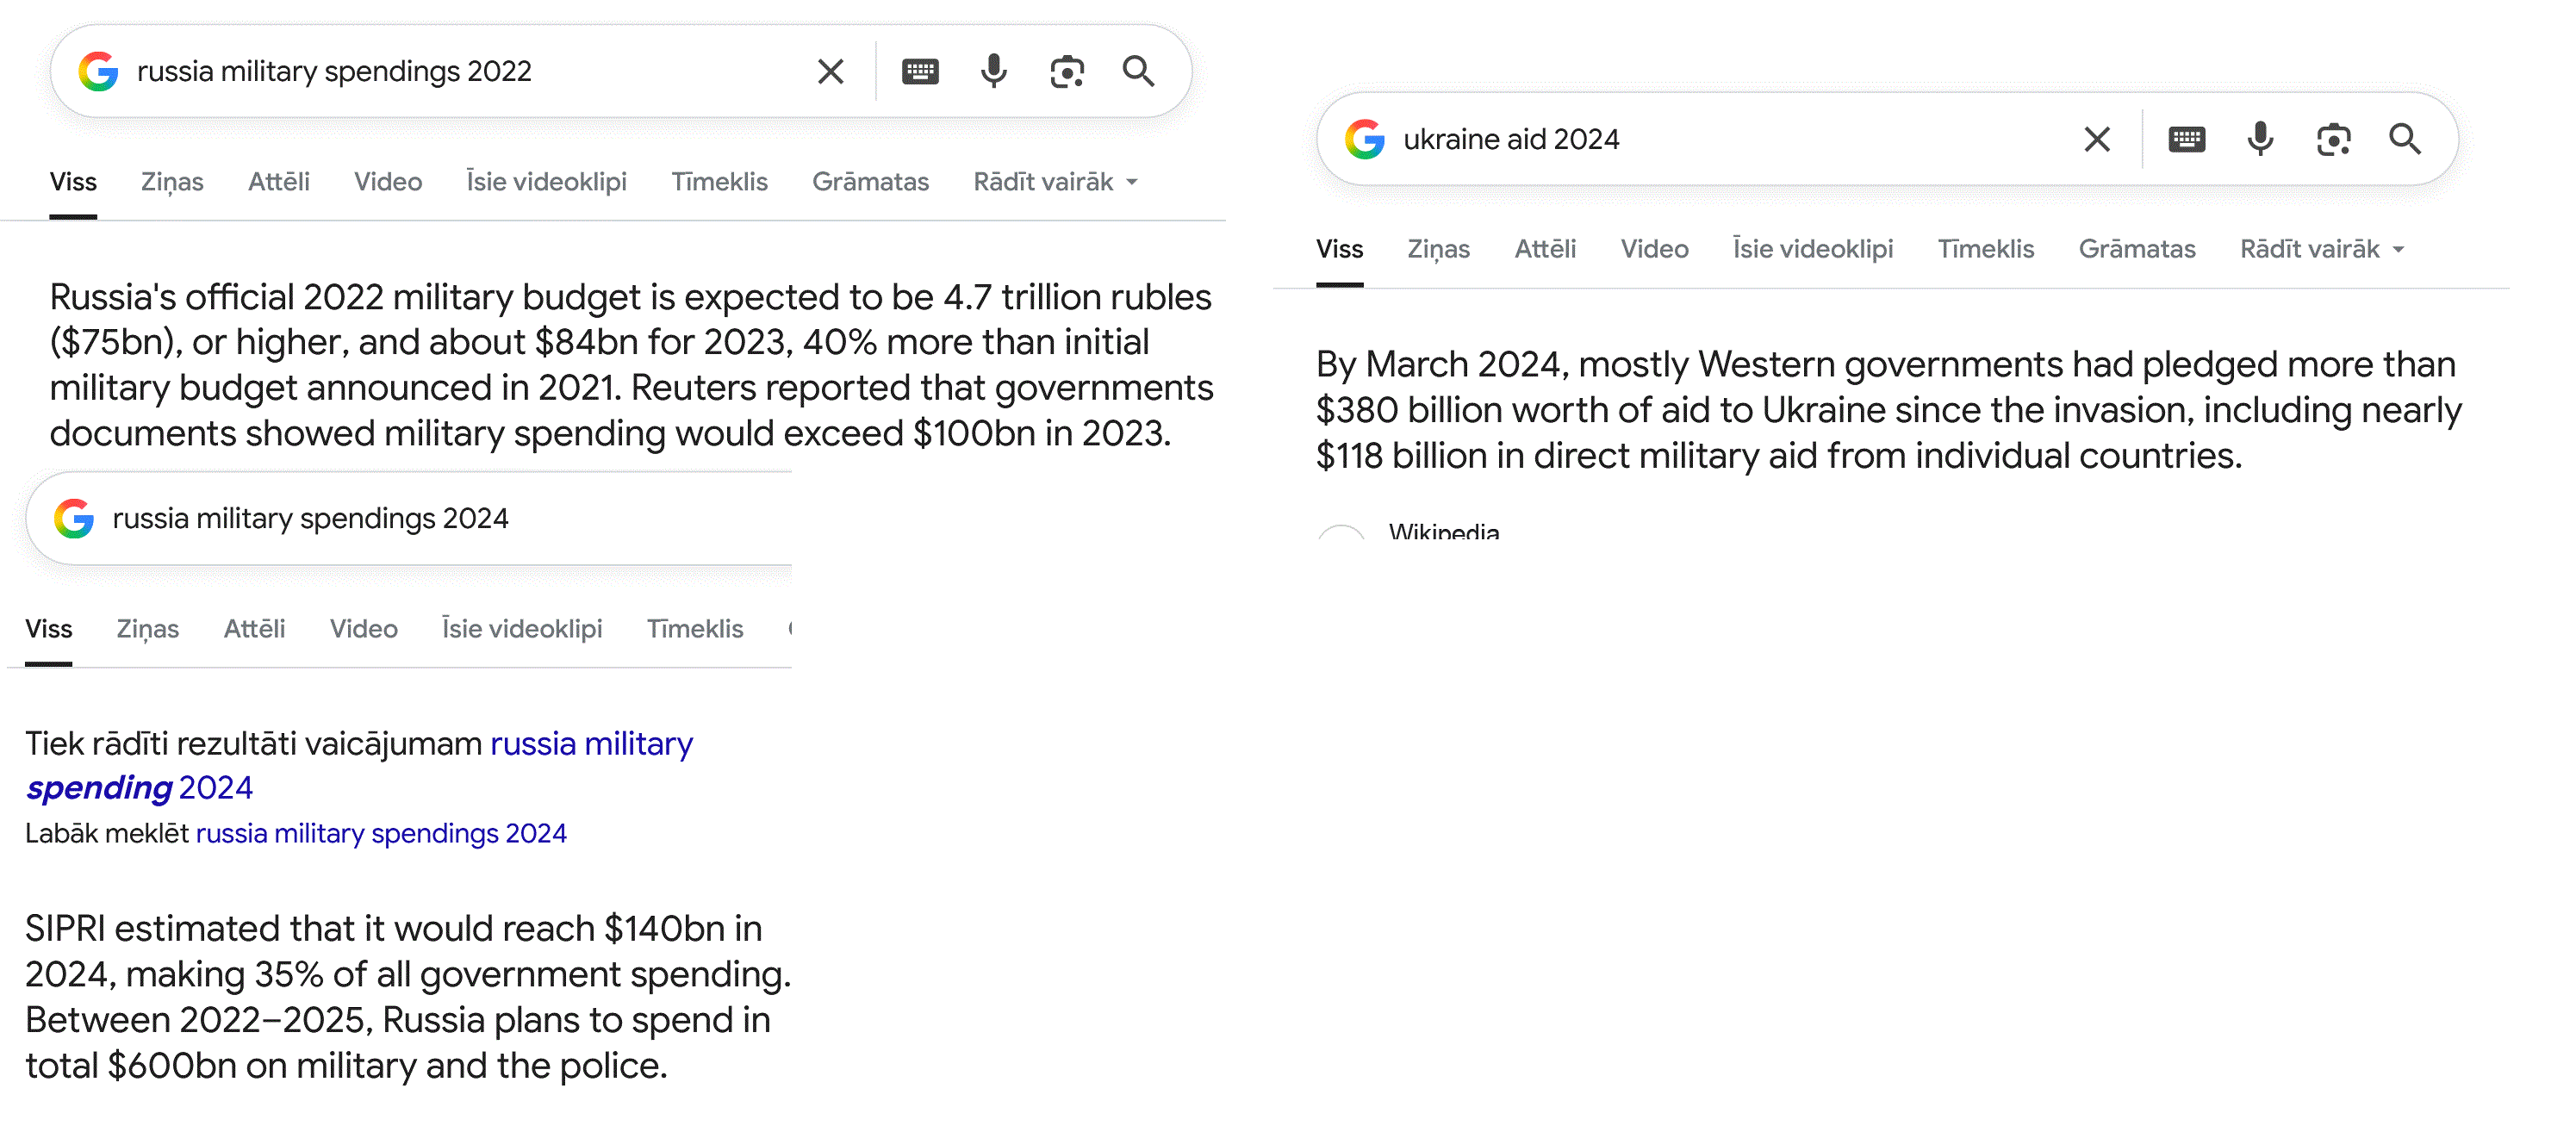Image resolution: width=2576 pixels, height=1132 pixels.
Task: Switch to Ziņas tab under Ukraine aid
Action: 1438,249
